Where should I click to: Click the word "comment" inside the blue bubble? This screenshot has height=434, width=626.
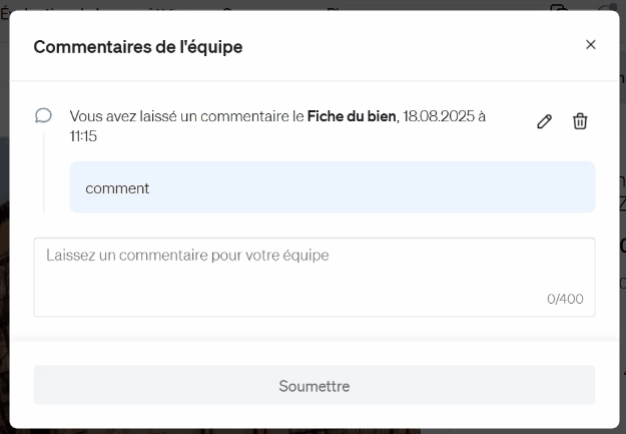tap(117, 188)
